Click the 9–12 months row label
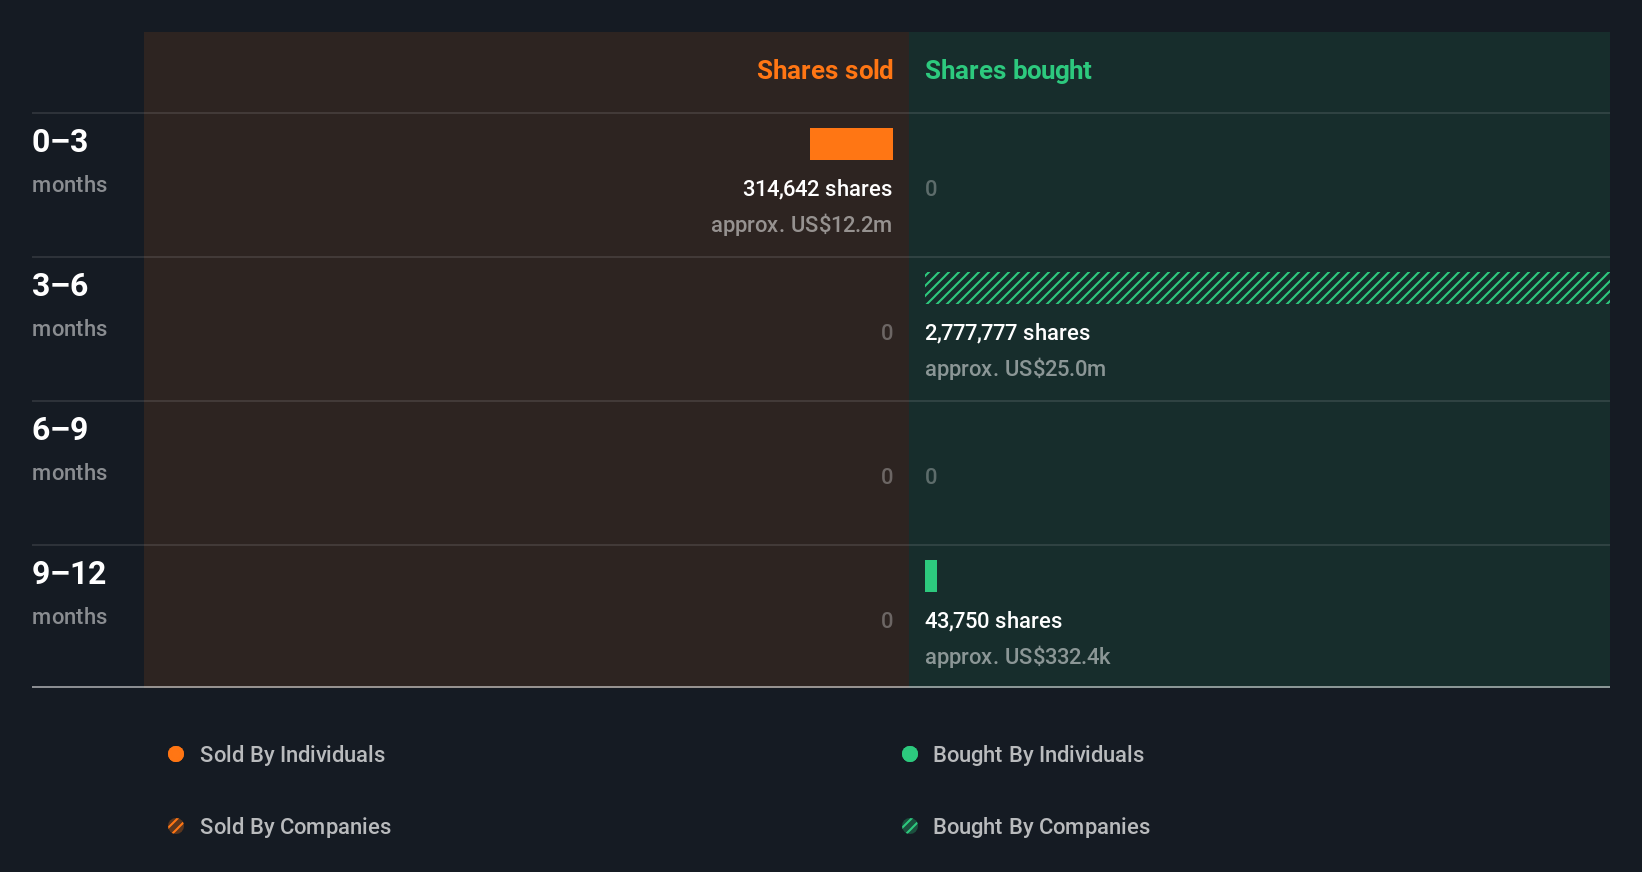Screen dimensions: 1642x872 coord(69,592)
